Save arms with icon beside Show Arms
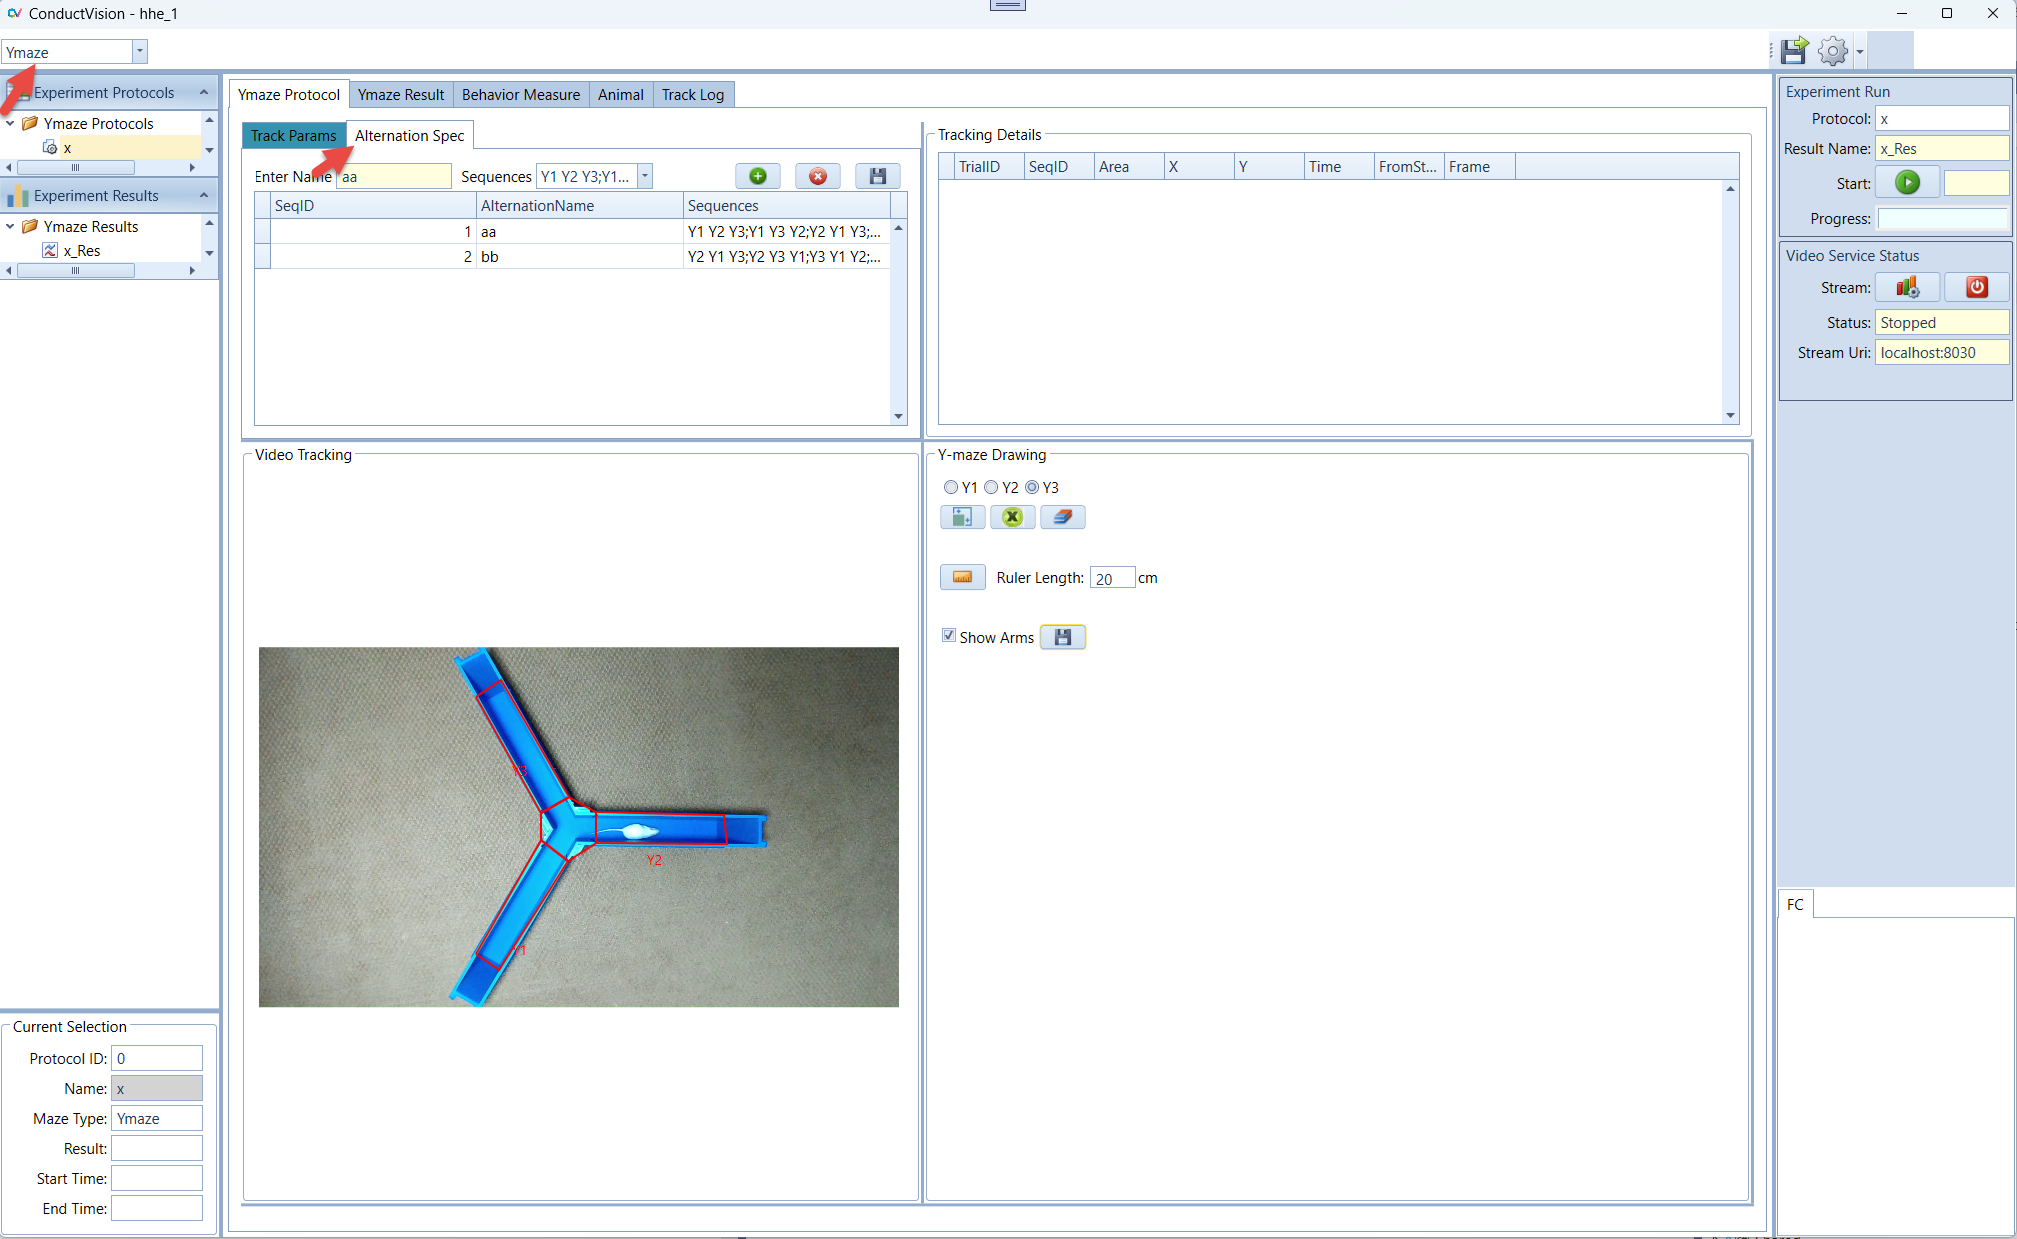2017x1239 pixels. pyautogui.click(x=1062, y=637)
